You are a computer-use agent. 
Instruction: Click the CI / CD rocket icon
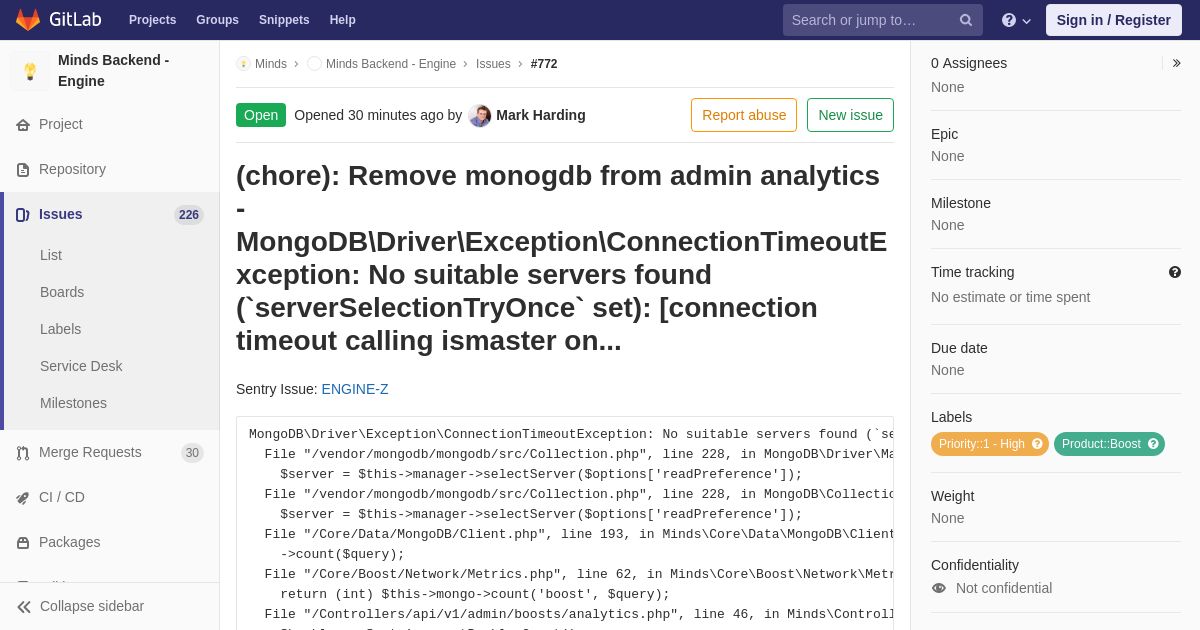pos(23,498)
